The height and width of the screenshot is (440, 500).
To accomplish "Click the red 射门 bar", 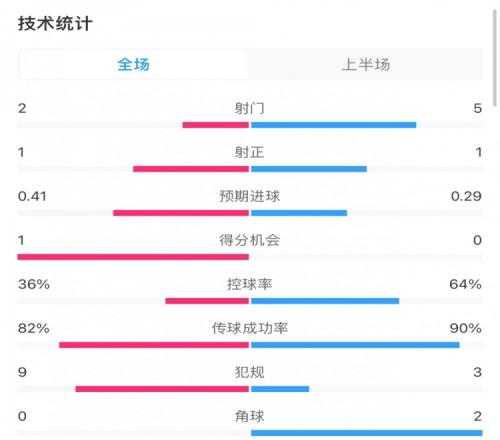I will pyautogui.click(x=216, y=125).
